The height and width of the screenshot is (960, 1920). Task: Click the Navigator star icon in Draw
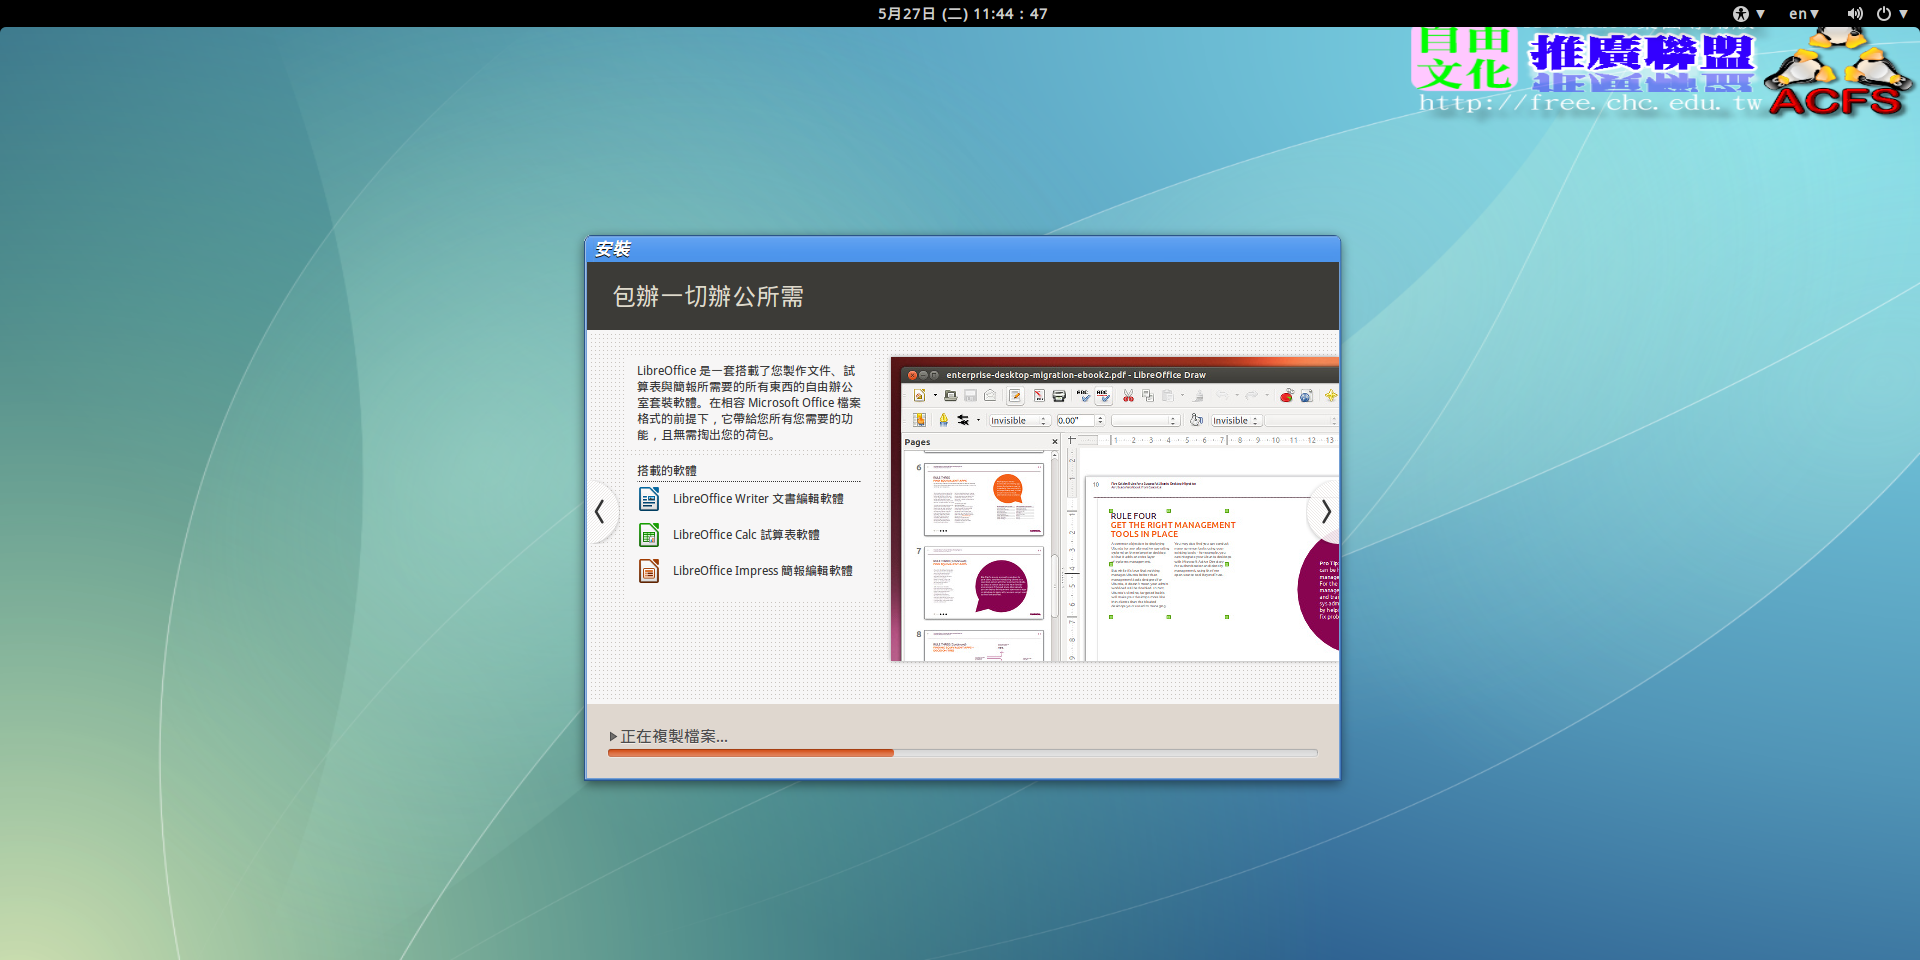point(1331,395)
